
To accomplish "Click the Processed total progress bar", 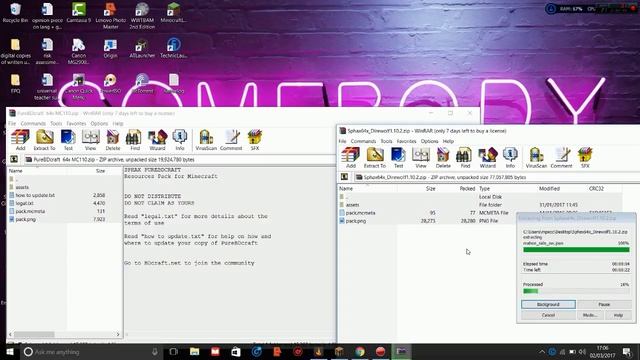I will pos(576,291).
